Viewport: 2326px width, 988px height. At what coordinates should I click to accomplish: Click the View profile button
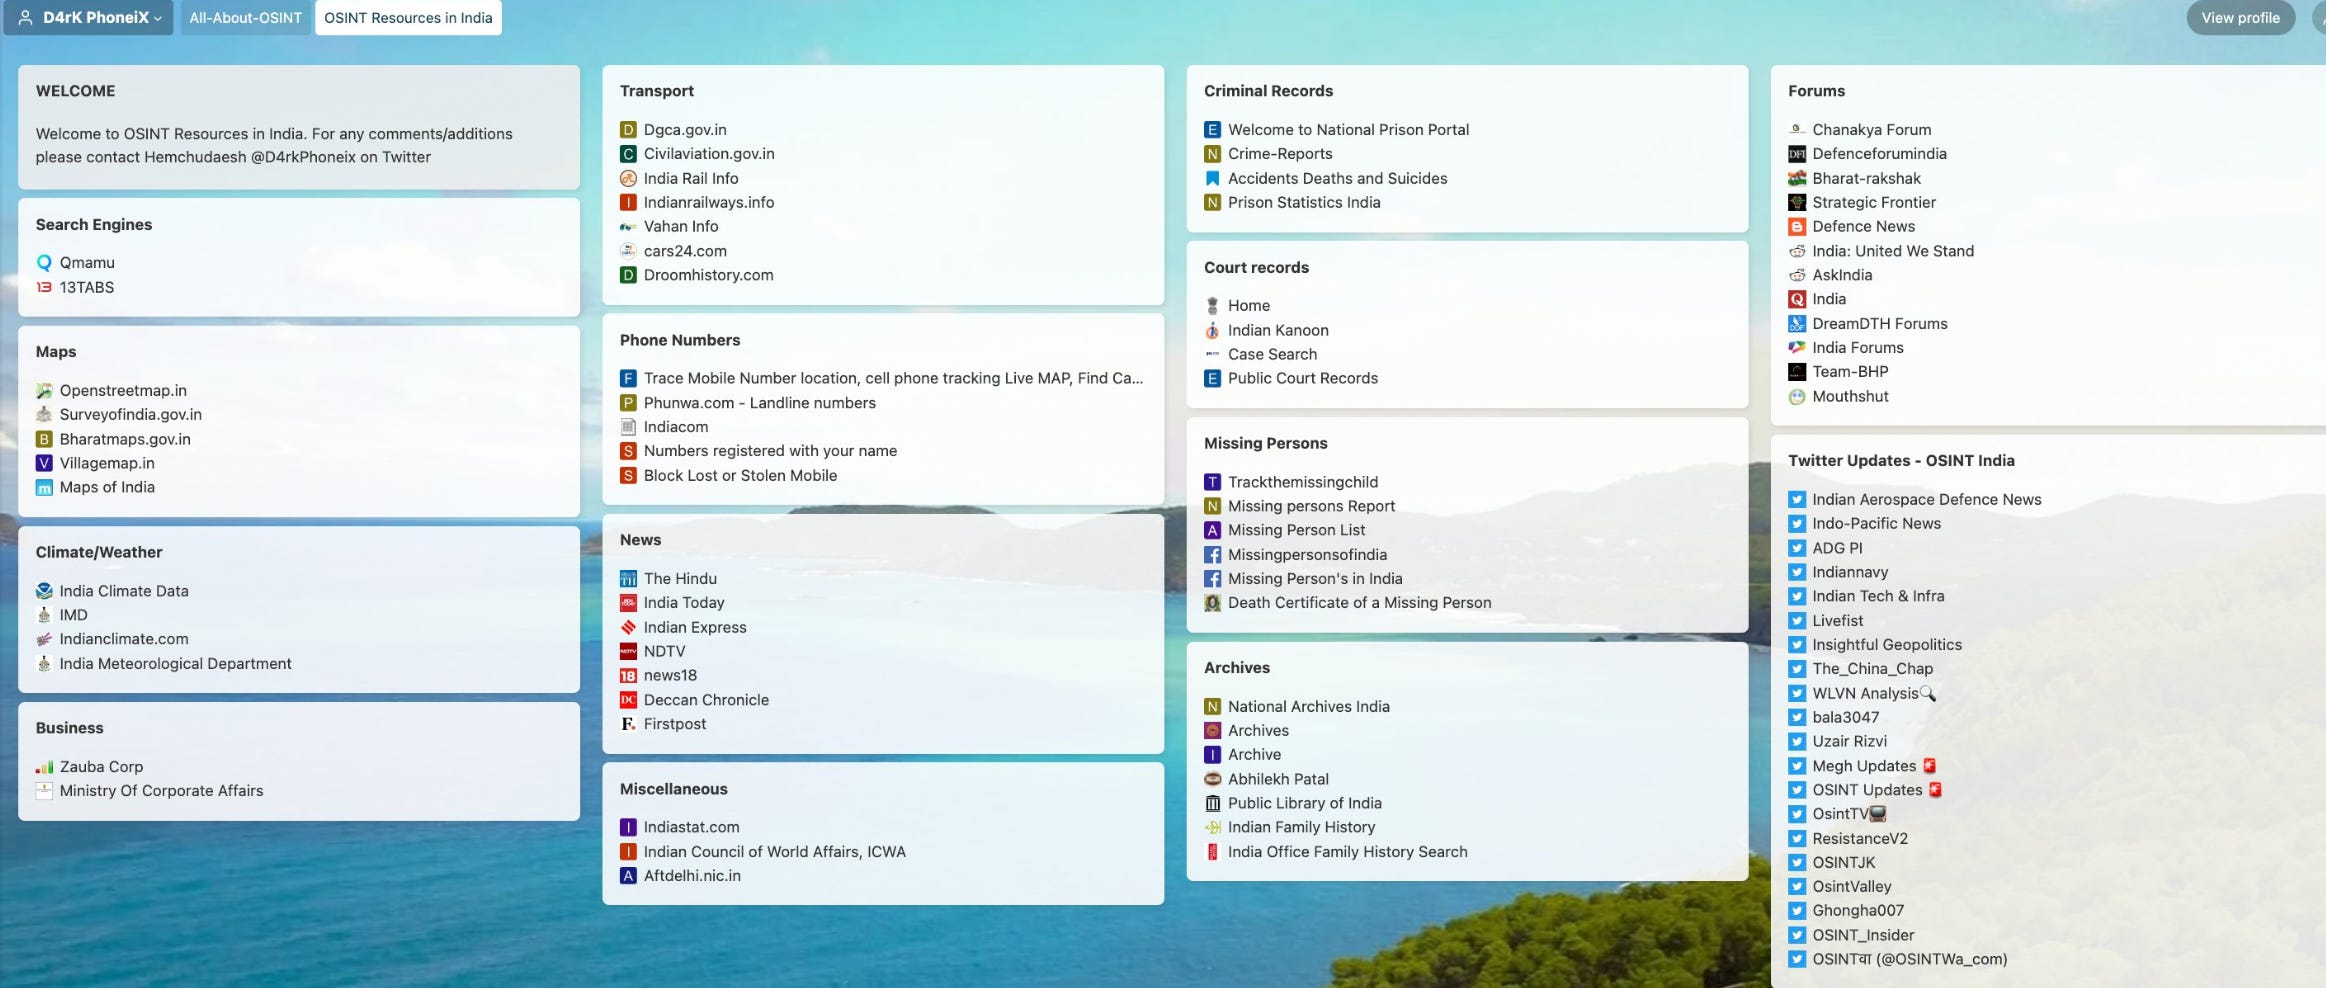tap(2240, 17)
